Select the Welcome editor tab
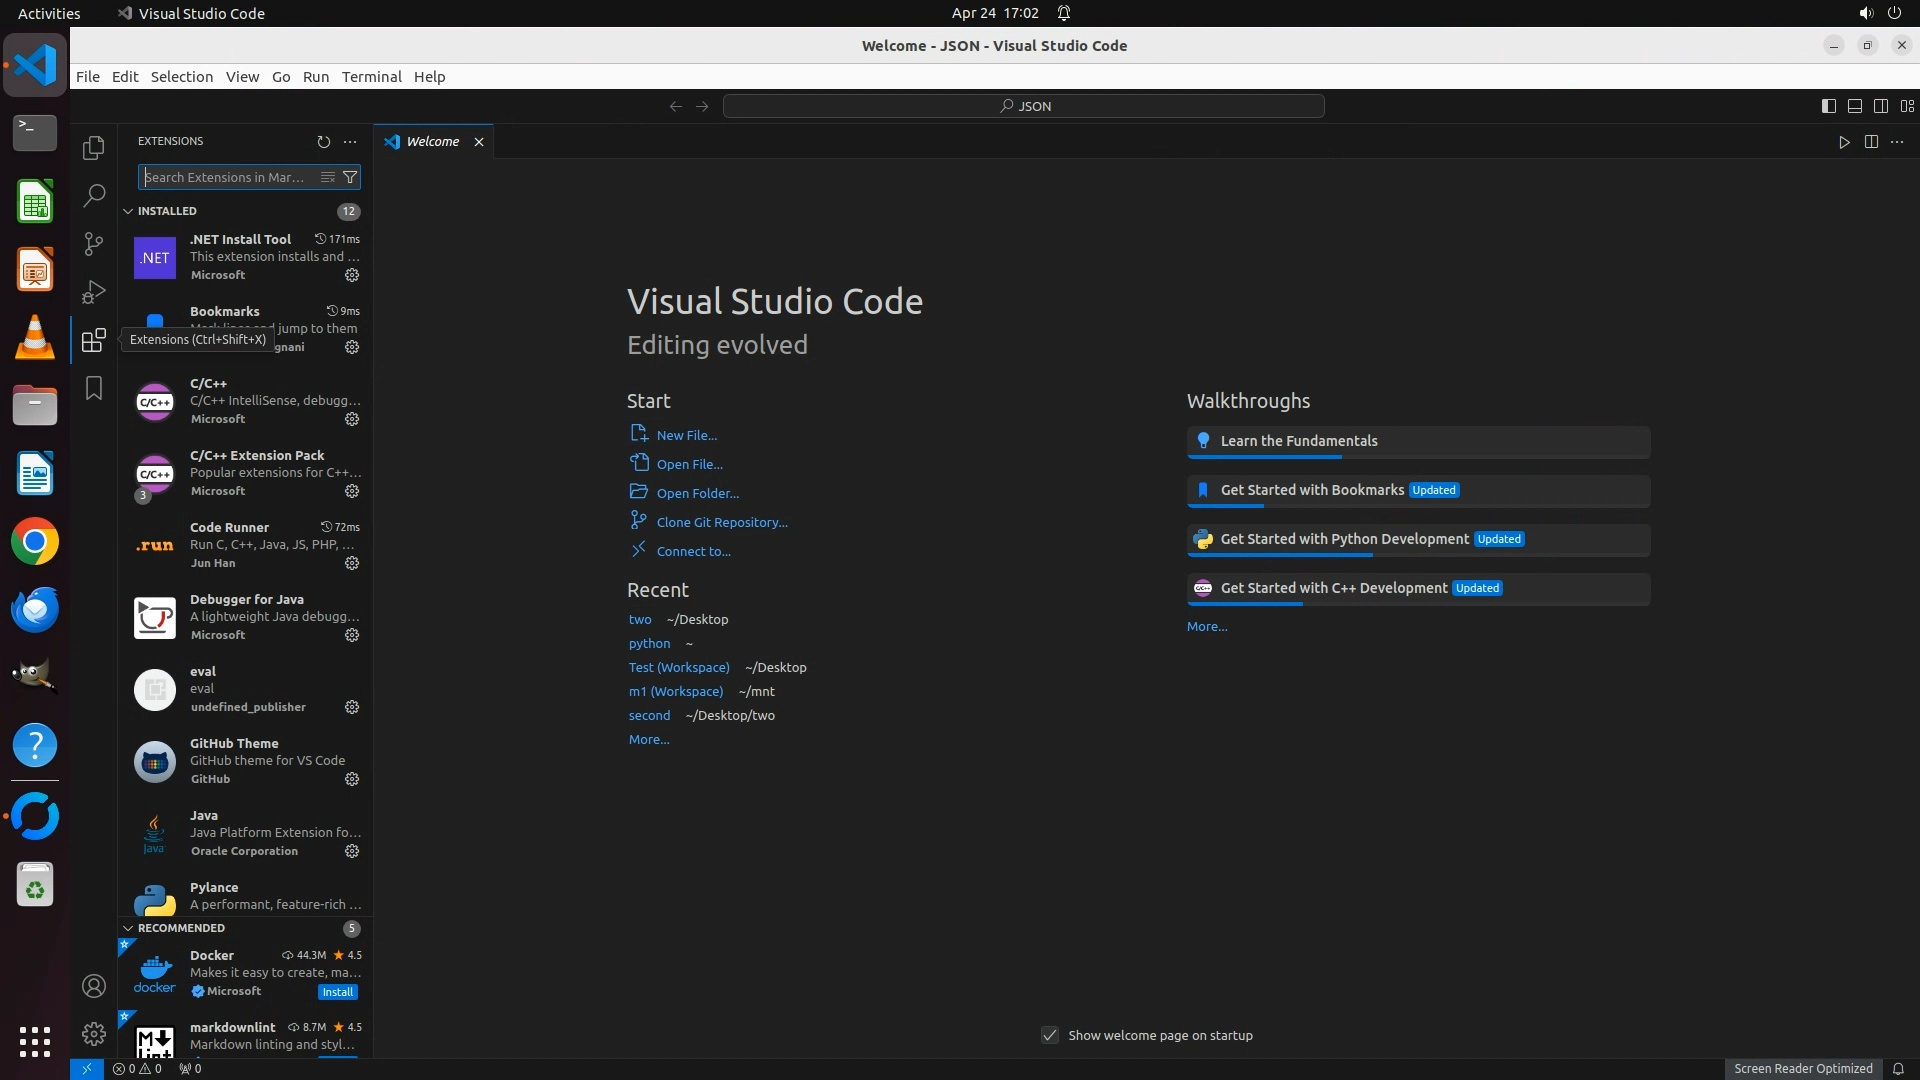Viewport: 1920px width, 1080px height. click(x=432, y=142)
